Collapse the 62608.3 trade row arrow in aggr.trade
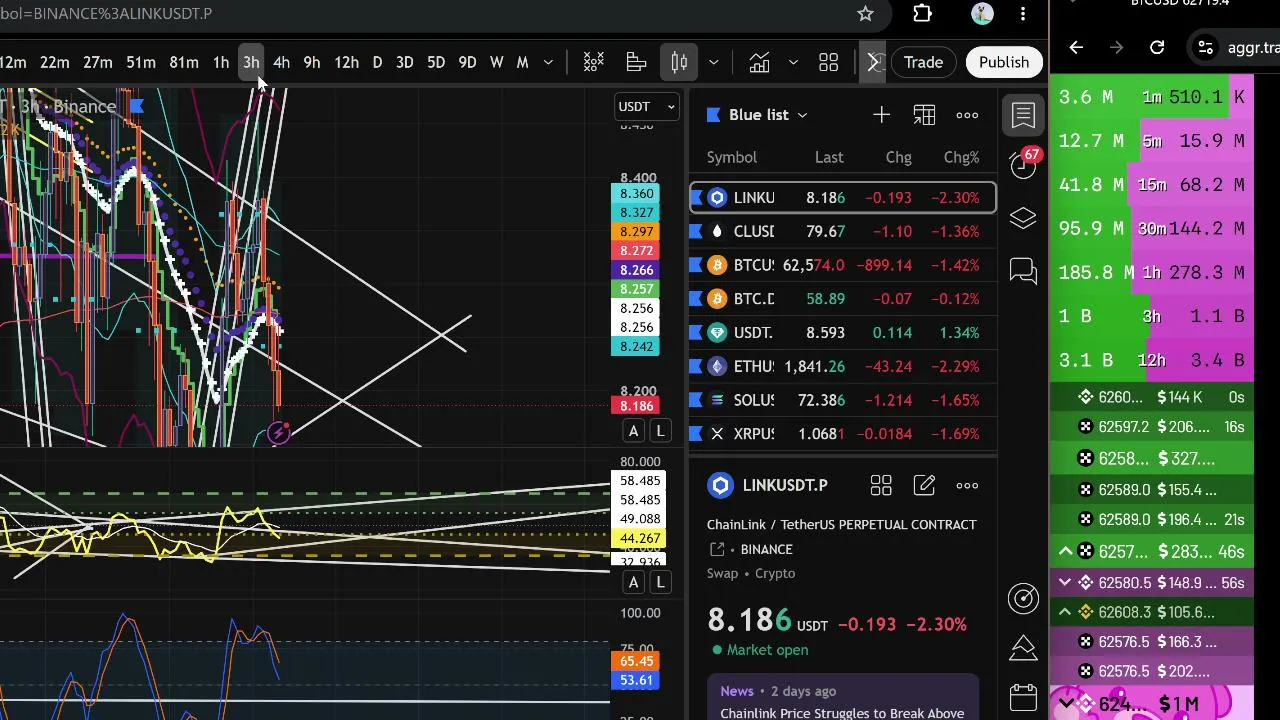 point(1065,612)
